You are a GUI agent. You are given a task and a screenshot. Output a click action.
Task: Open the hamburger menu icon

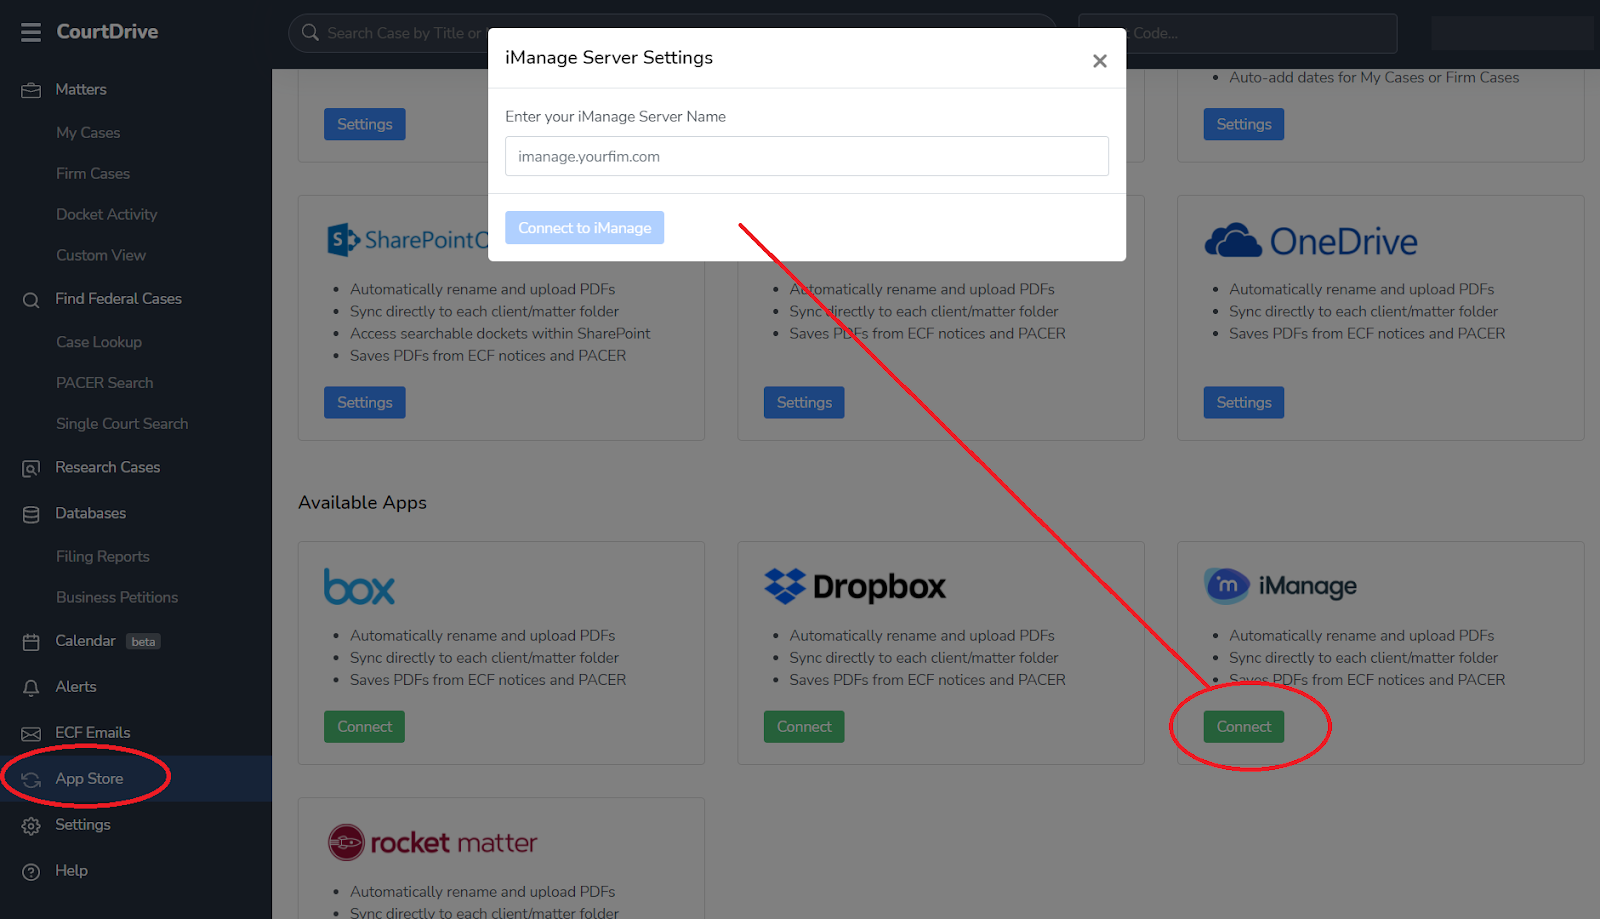coord(31,33)
